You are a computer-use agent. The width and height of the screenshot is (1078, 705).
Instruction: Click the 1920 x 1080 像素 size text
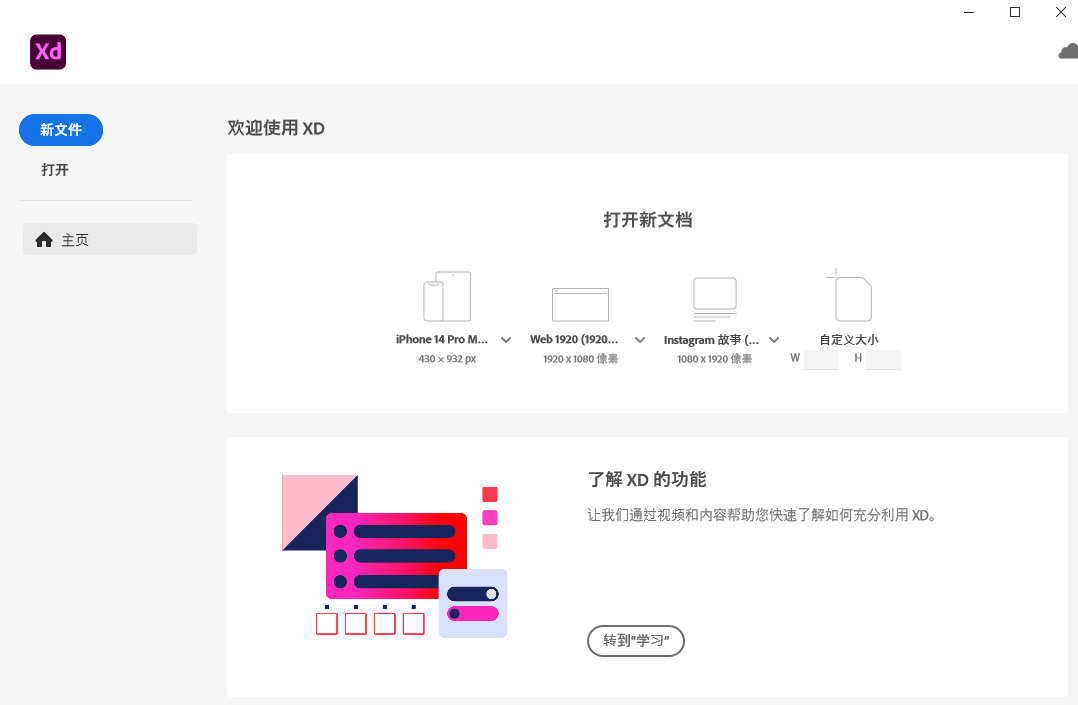581,359
